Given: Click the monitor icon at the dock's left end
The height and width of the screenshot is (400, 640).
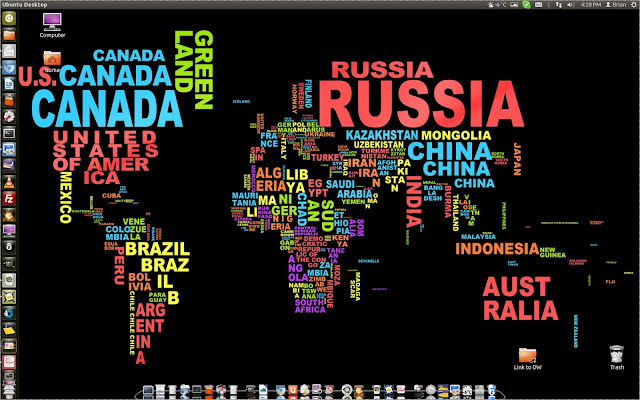Looking at the screenshot, I should pos(148,391).
